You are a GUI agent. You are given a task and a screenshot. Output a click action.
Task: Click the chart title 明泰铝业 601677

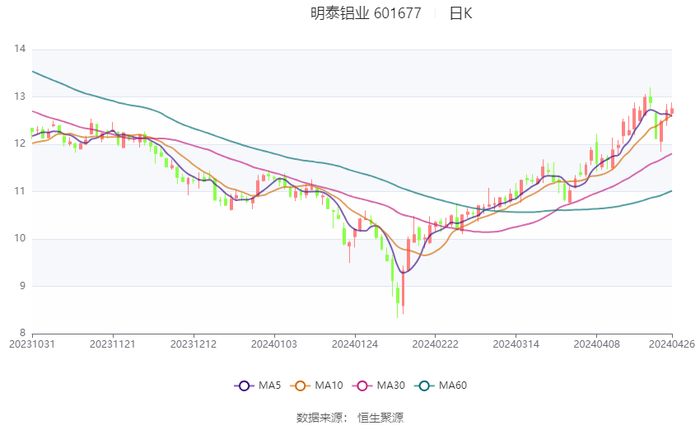point(366,14)
